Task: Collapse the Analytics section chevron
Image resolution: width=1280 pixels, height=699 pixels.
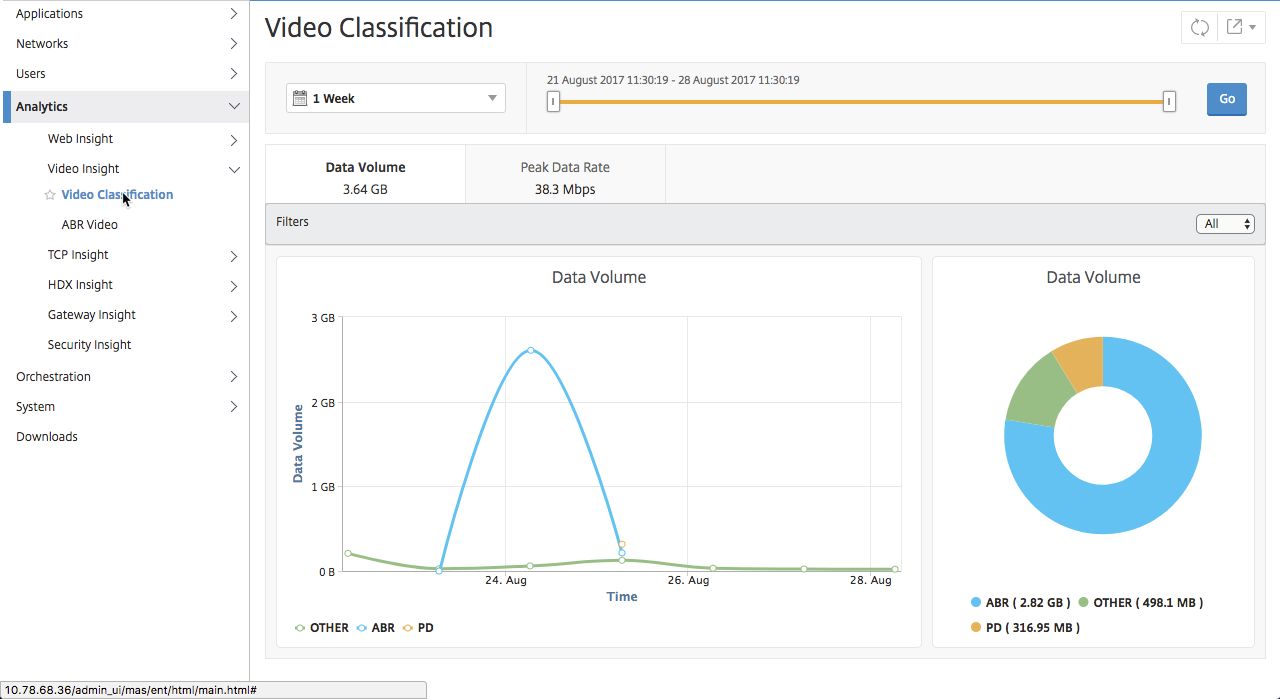Action: click(x=234, y=107)
